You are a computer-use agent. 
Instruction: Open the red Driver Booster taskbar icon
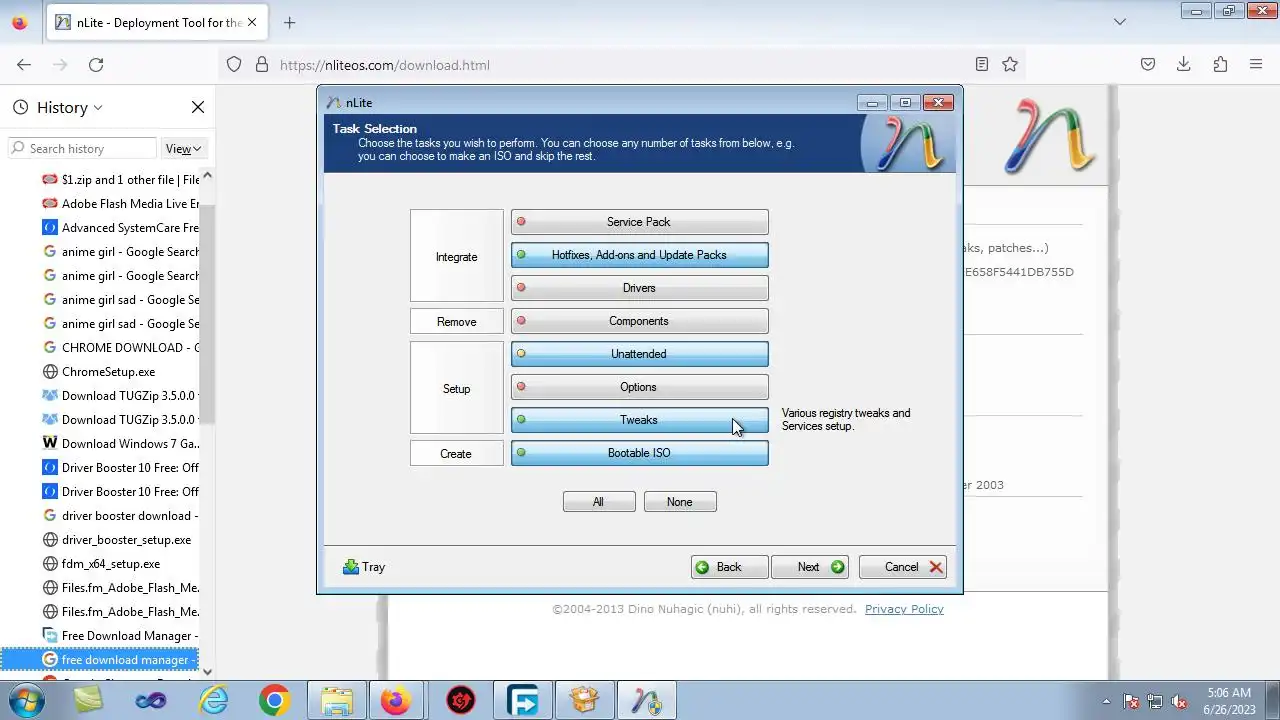[x=460, y=701]
